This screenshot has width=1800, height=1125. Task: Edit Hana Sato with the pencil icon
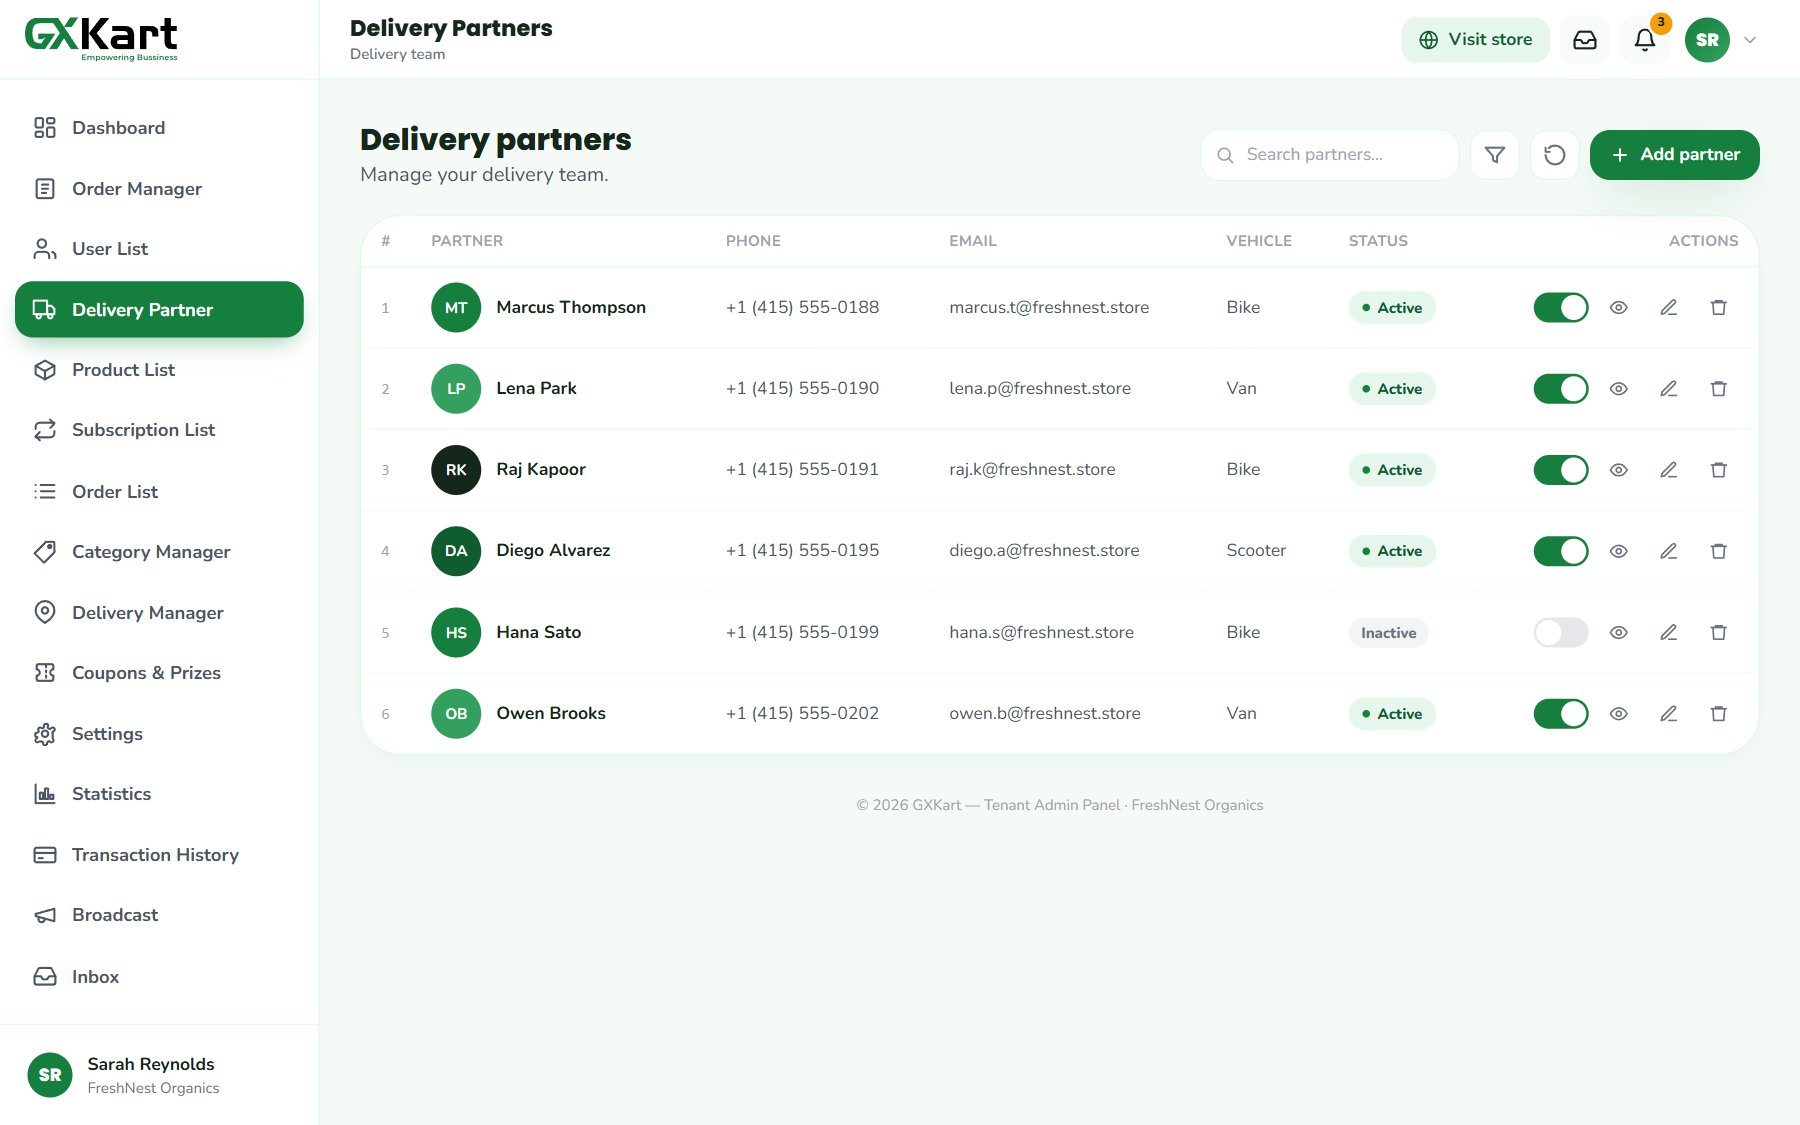1669,632
